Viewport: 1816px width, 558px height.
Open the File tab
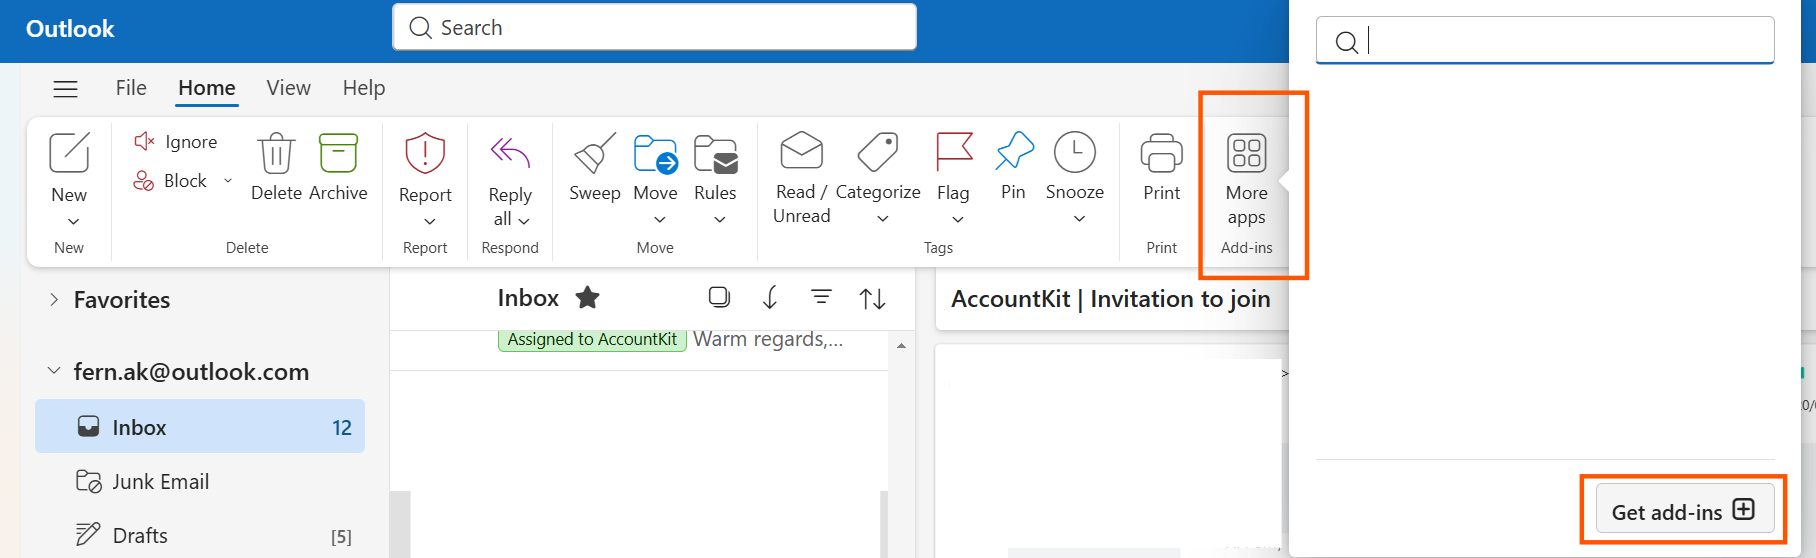pyautogui.click(x=131, y=88)
